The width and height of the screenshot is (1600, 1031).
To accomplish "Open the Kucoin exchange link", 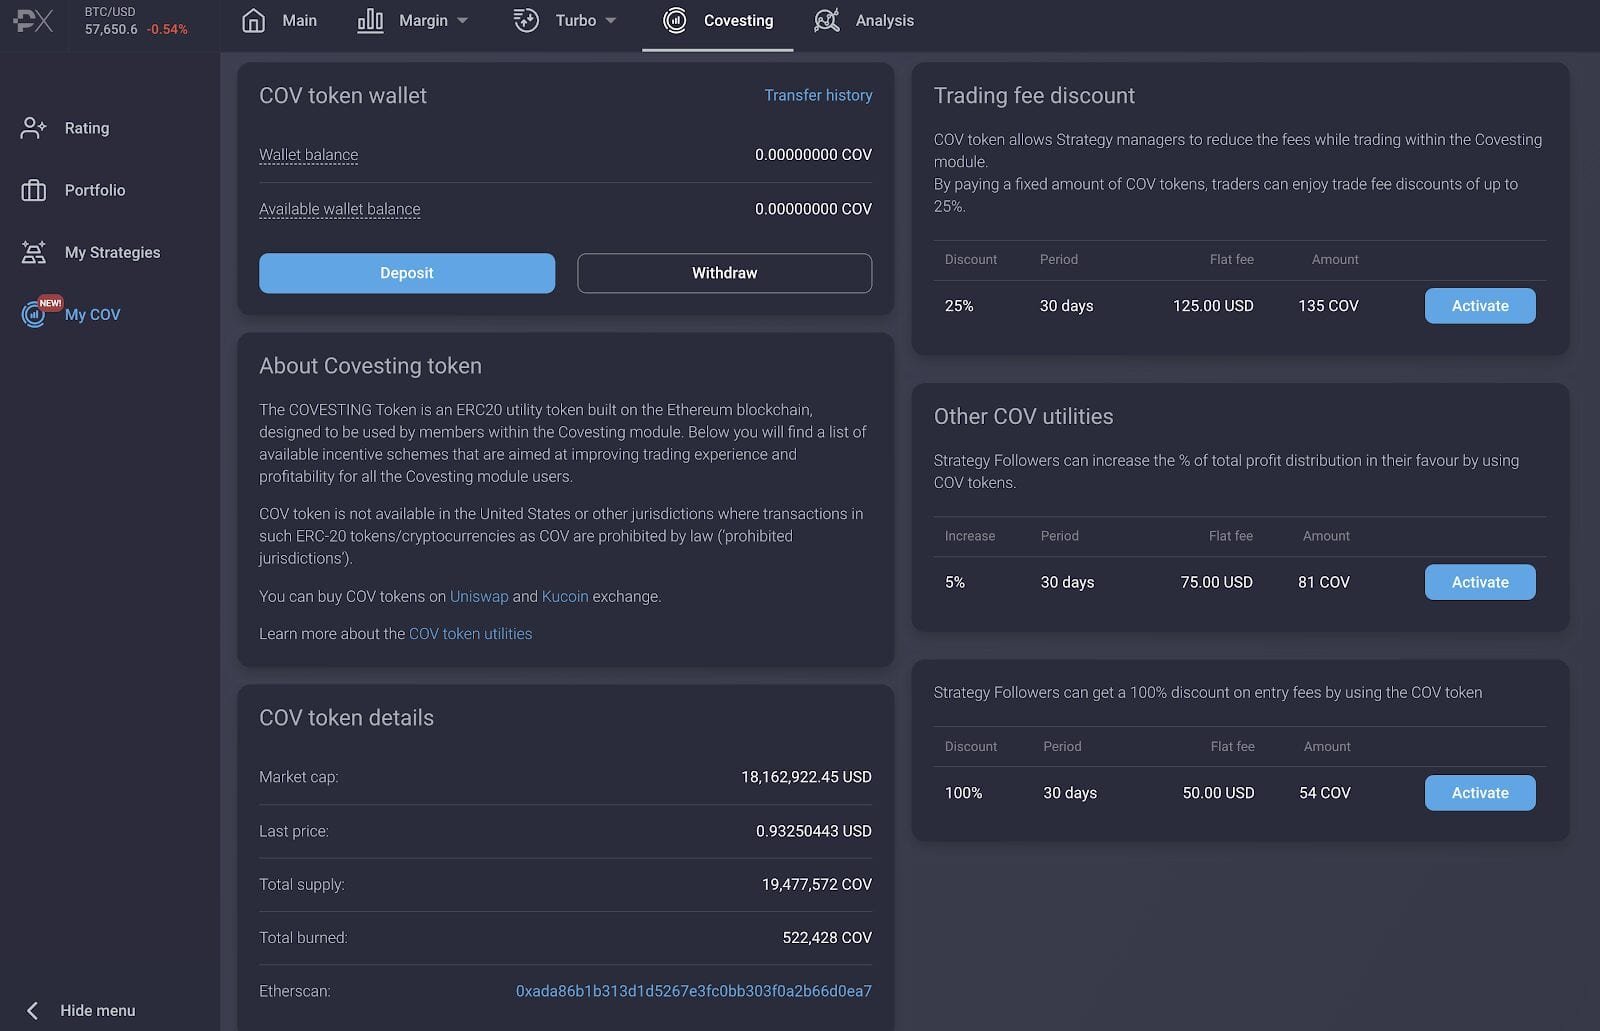I will [x=565, y=596].
